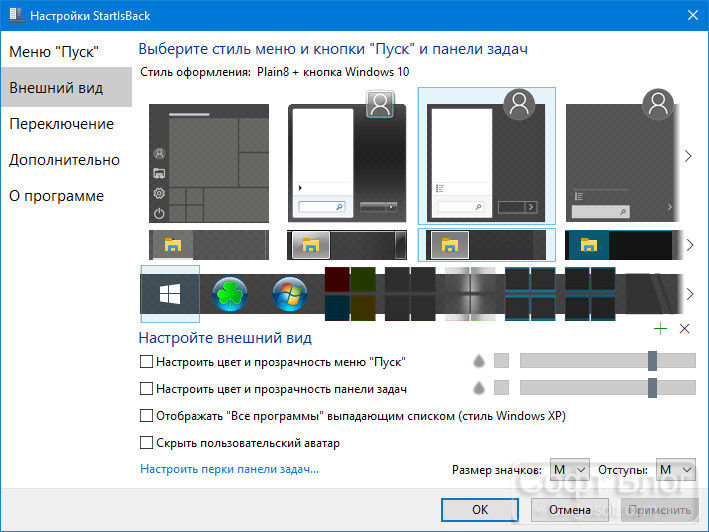This screenshot has height=532, width=709.
Task: Click the OK button
Action: tap(480, 510)
